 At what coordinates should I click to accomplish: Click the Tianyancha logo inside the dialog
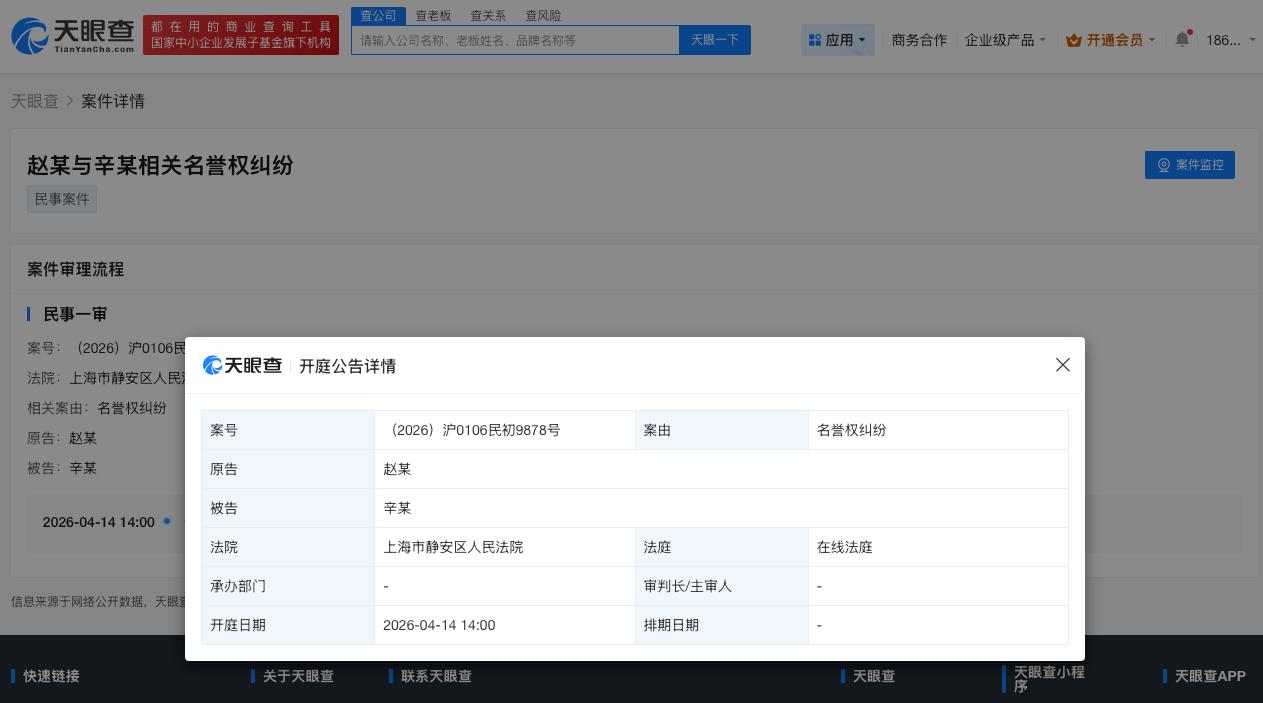click(242, 366)
